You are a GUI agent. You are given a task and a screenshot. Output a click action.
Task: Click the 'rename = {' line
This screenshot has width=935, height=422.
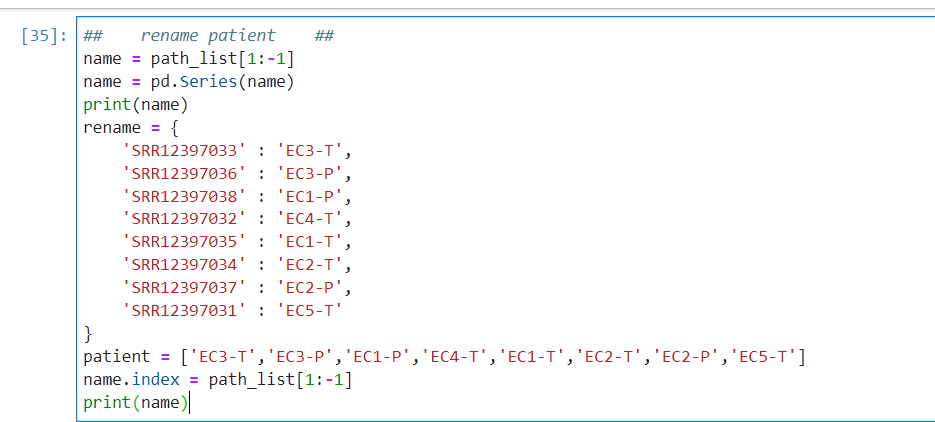coord(131,128)
